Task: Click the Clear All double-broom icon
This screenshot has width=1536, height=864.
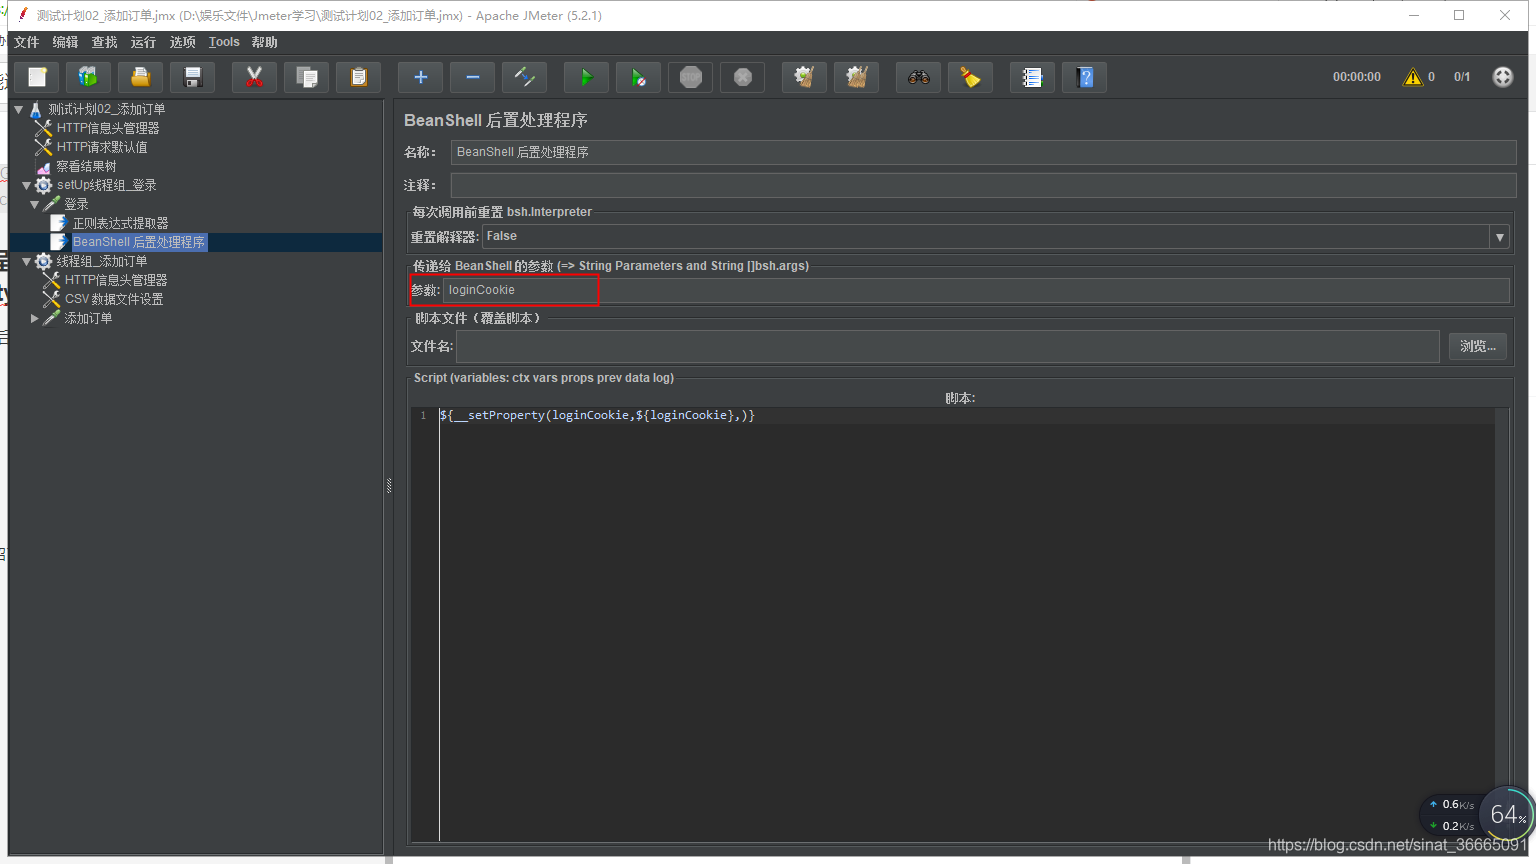Action: [x=857, y=77]
